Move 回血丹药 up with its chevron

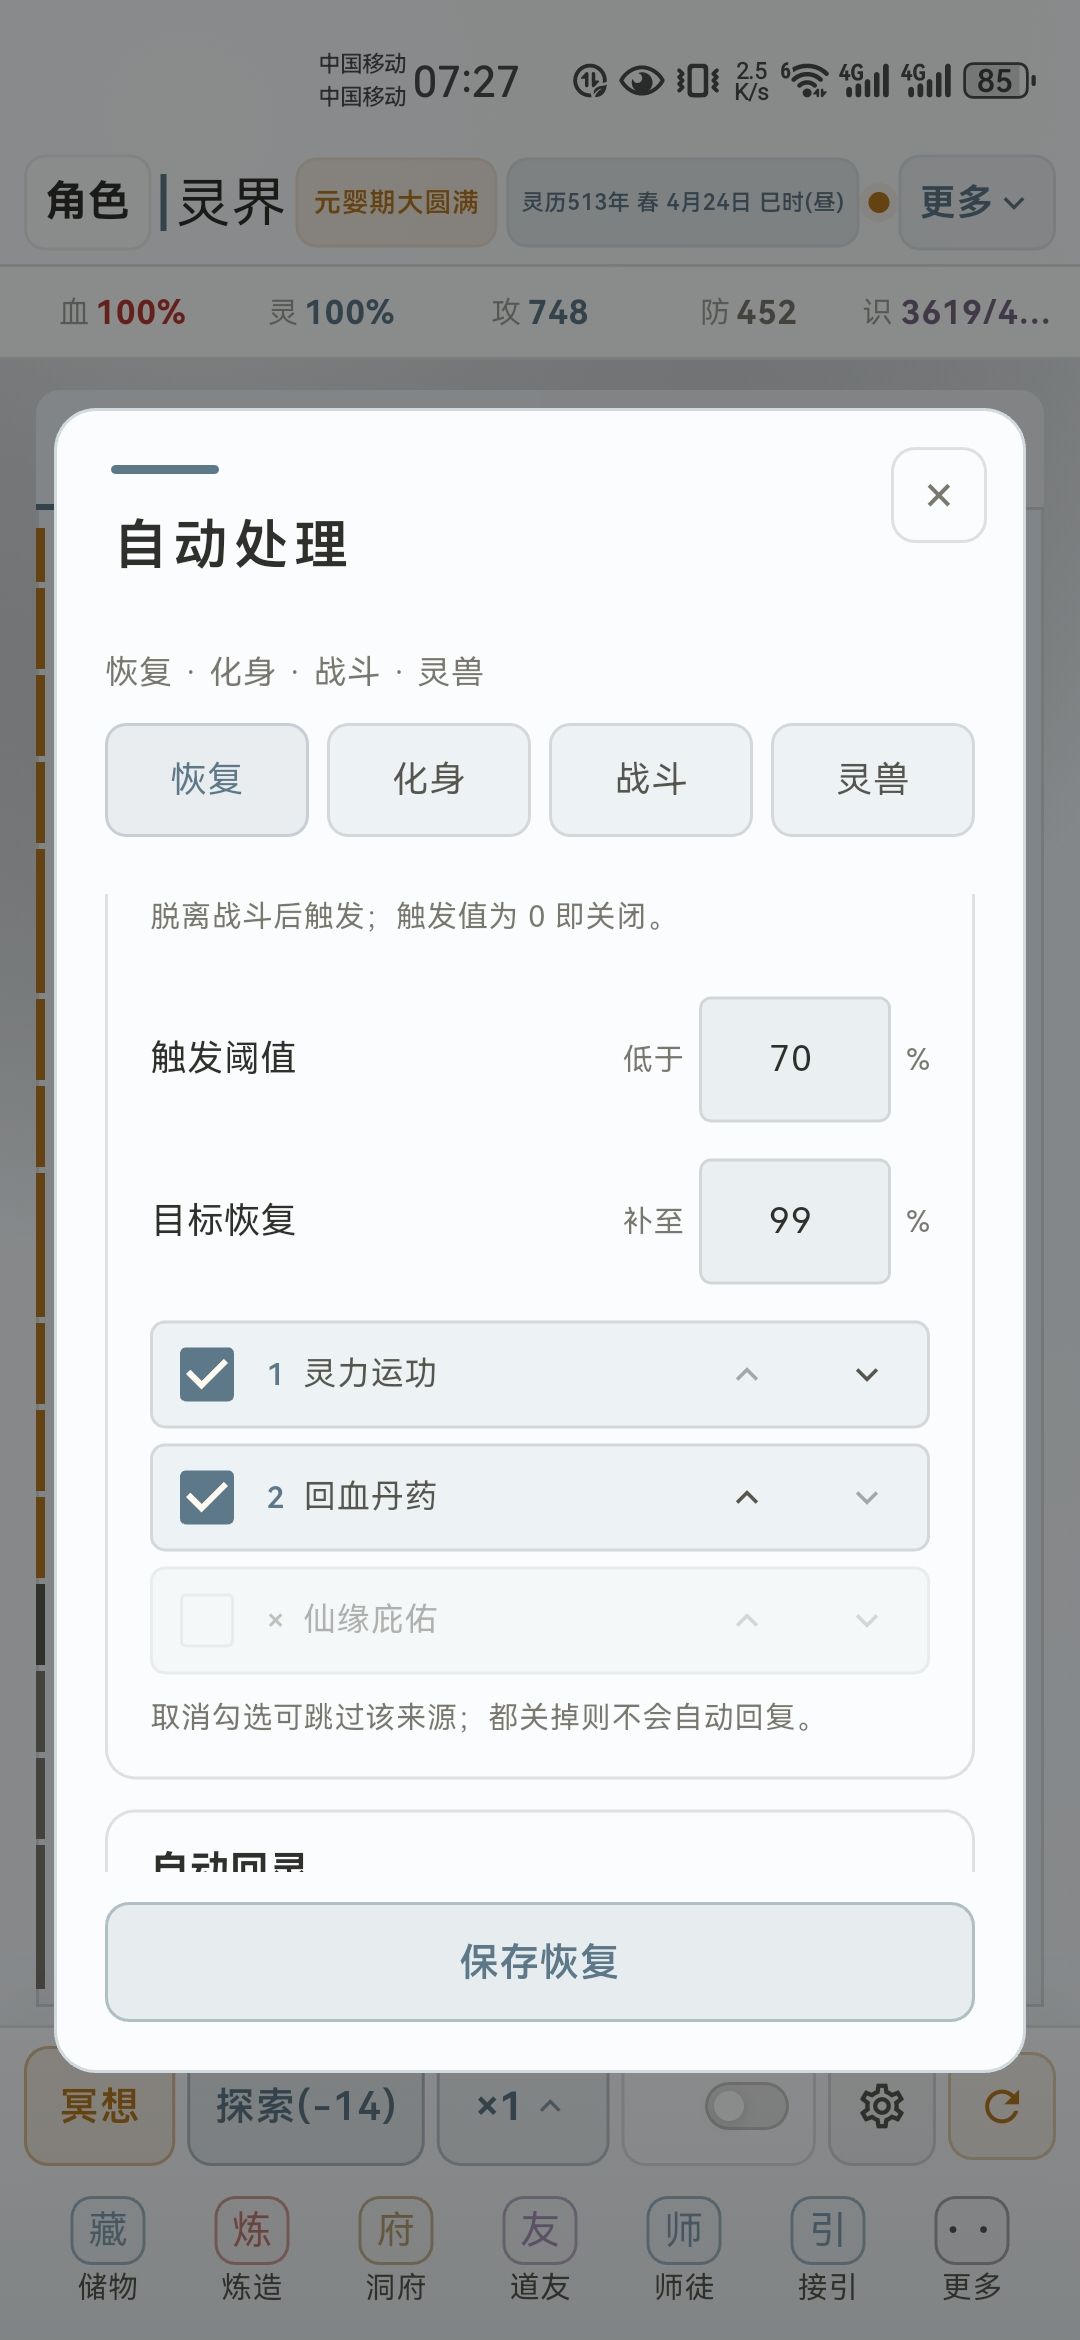747,1497
